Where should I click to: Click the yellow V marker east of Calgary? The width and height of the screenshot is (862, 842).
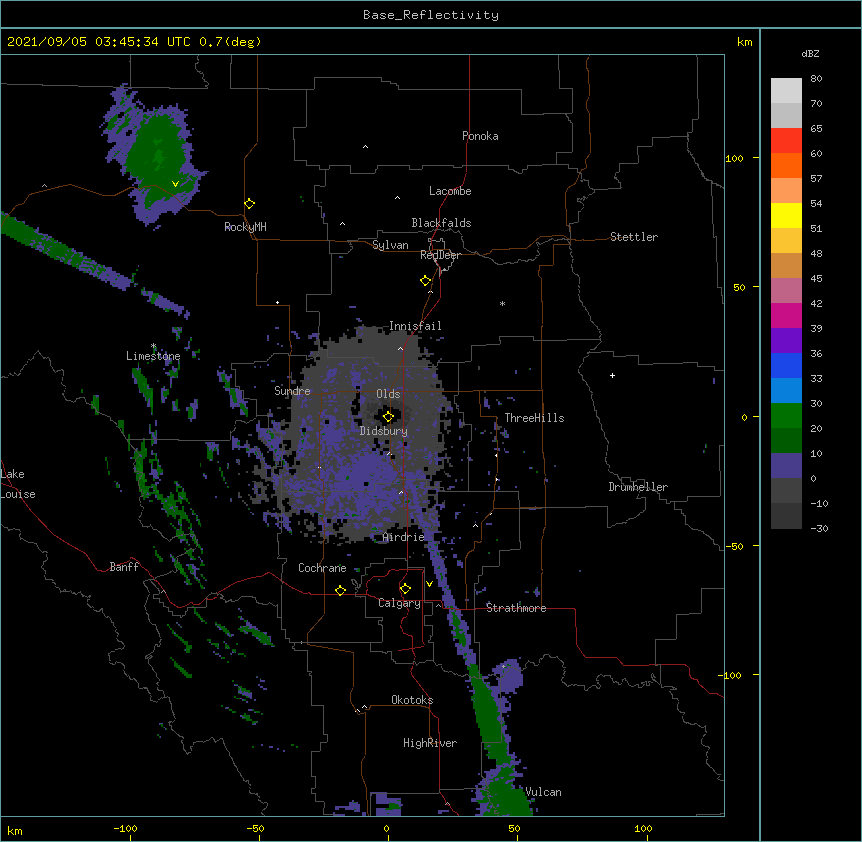point(429,584)
